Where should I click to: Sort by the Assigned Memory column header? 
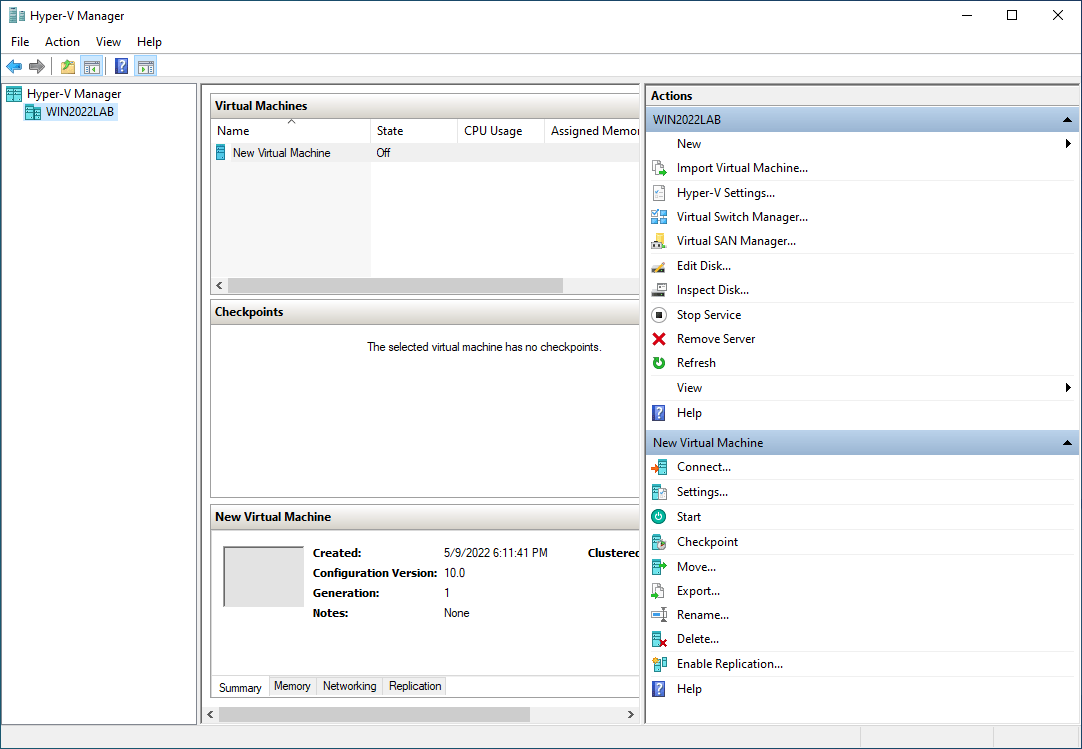(x=592, y=131)
